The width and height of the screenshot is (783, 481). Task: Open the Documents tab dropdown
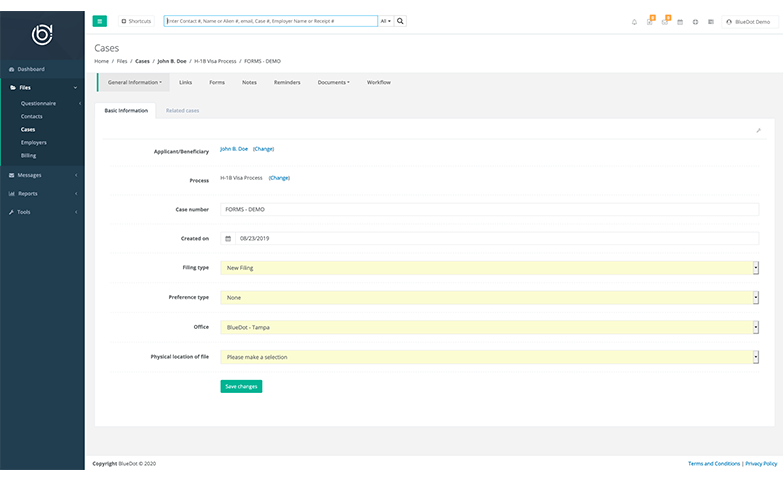pyautogui.click(x=334, y=82)
